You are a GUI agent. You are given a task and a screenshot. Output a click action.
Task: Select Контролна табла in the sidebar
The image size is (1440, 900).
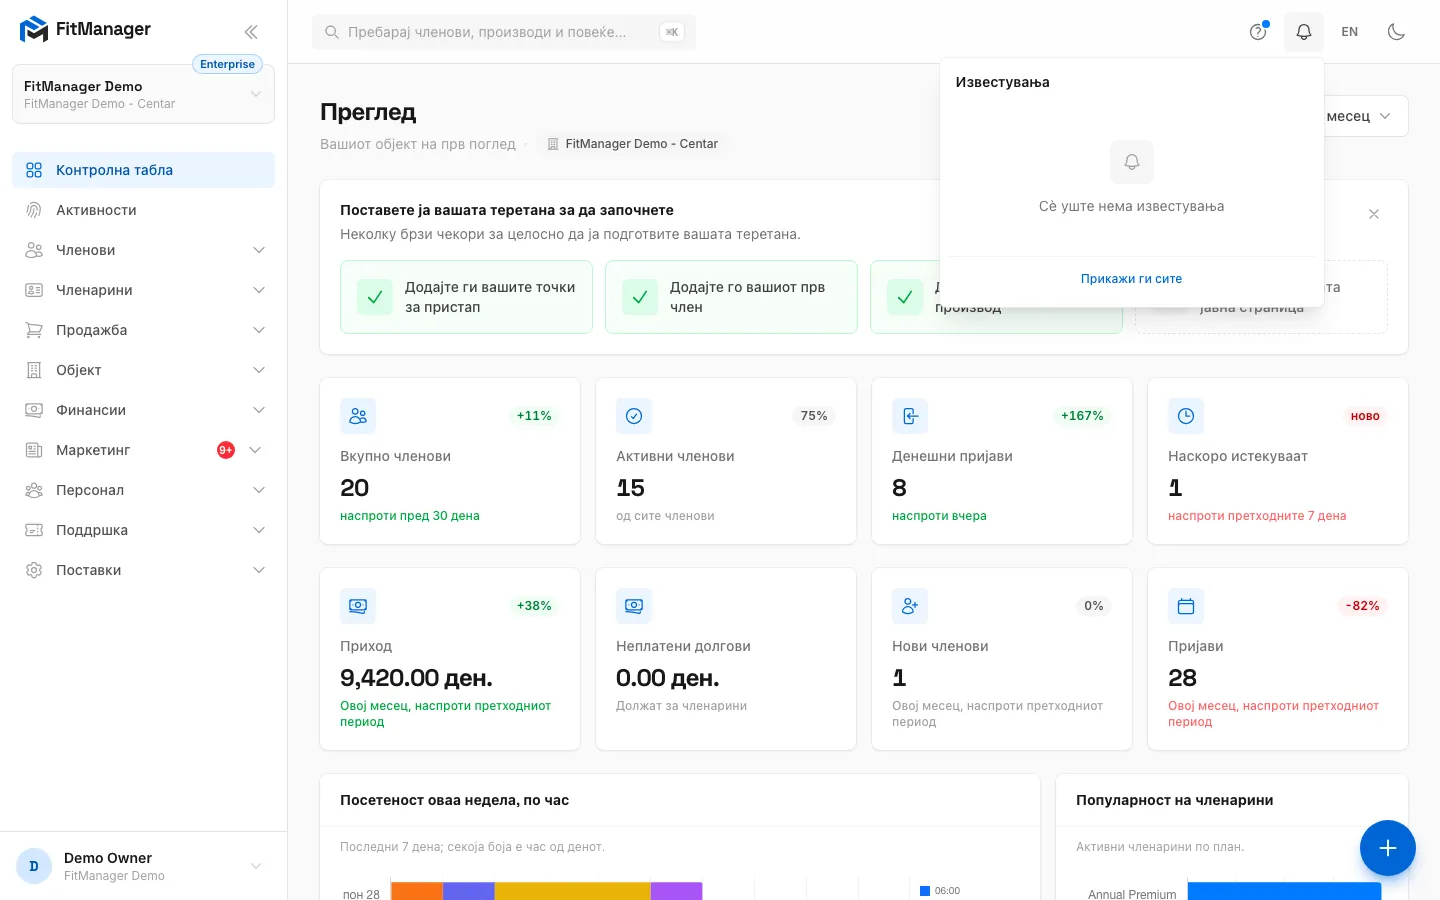pyautogui.click(x=144, y=170)
